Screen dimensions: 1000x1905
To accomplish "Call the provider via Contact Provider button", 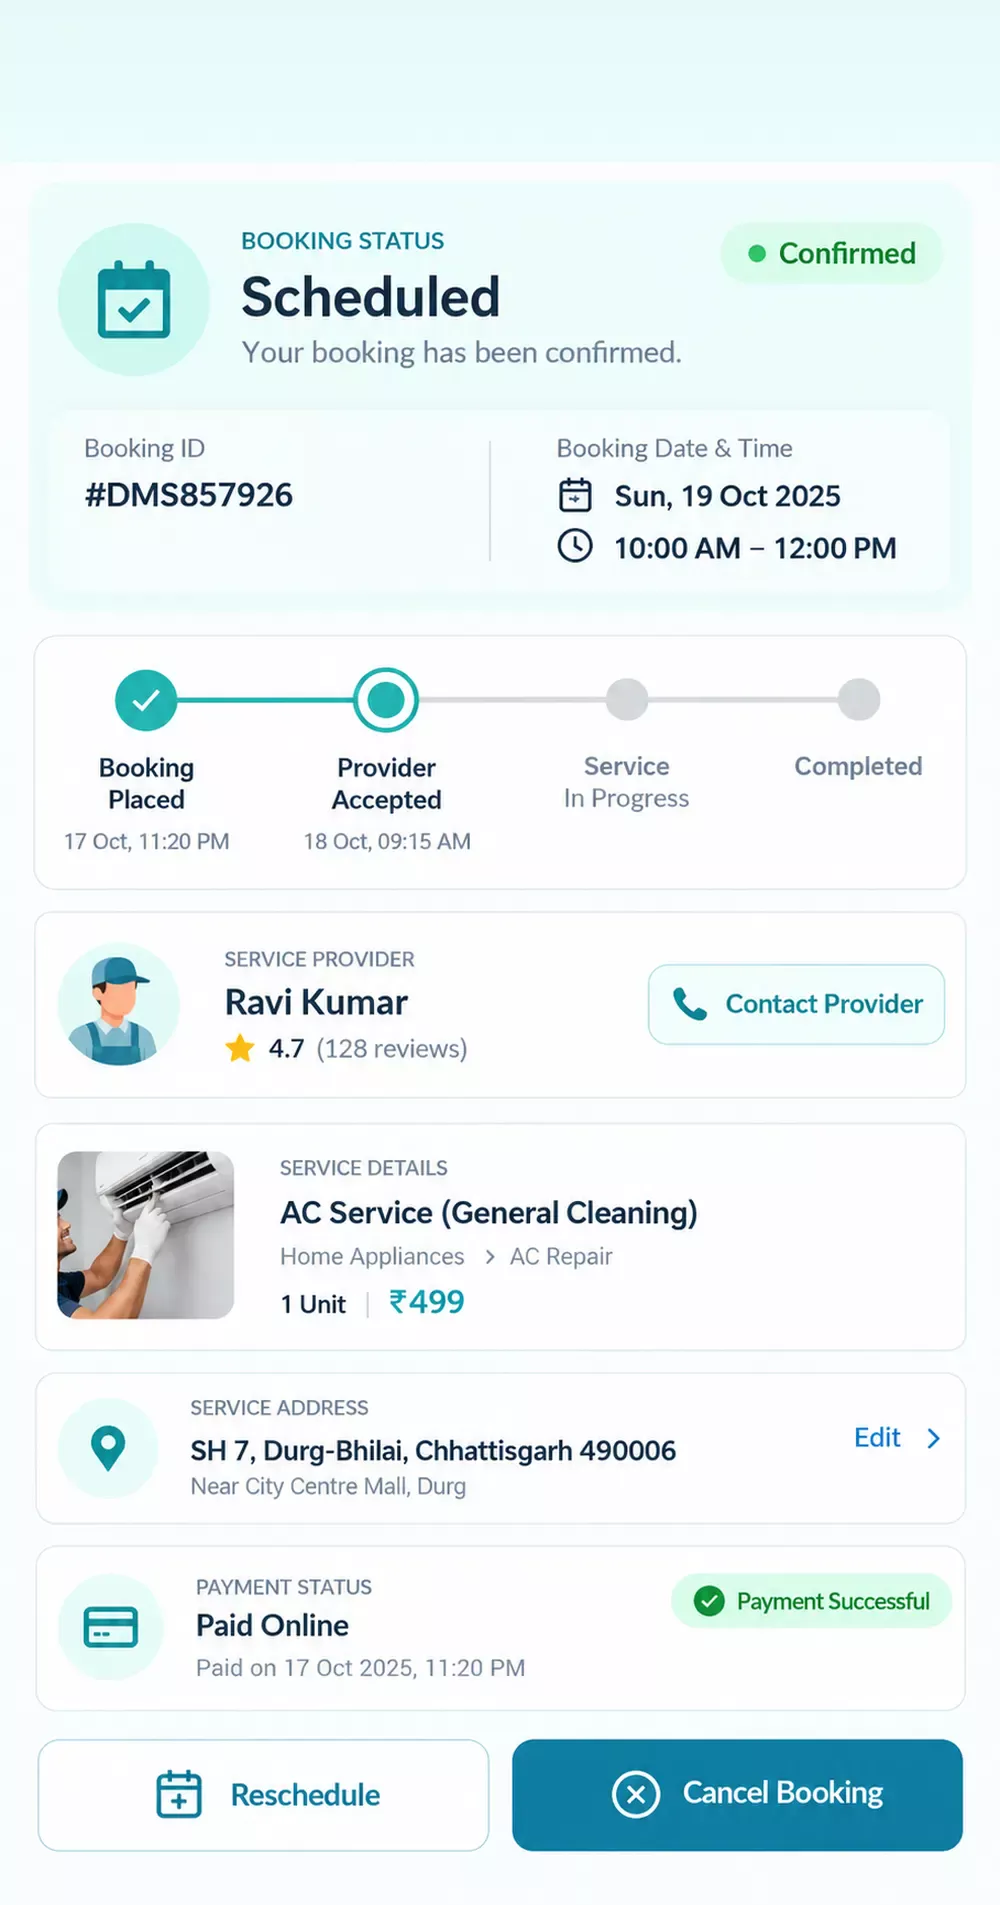I will coord(796,1004).
